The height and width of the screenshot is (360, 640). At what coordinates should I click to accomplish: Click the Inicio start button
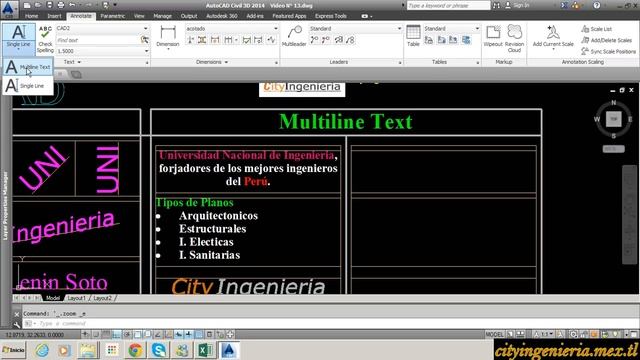point(13,350)
